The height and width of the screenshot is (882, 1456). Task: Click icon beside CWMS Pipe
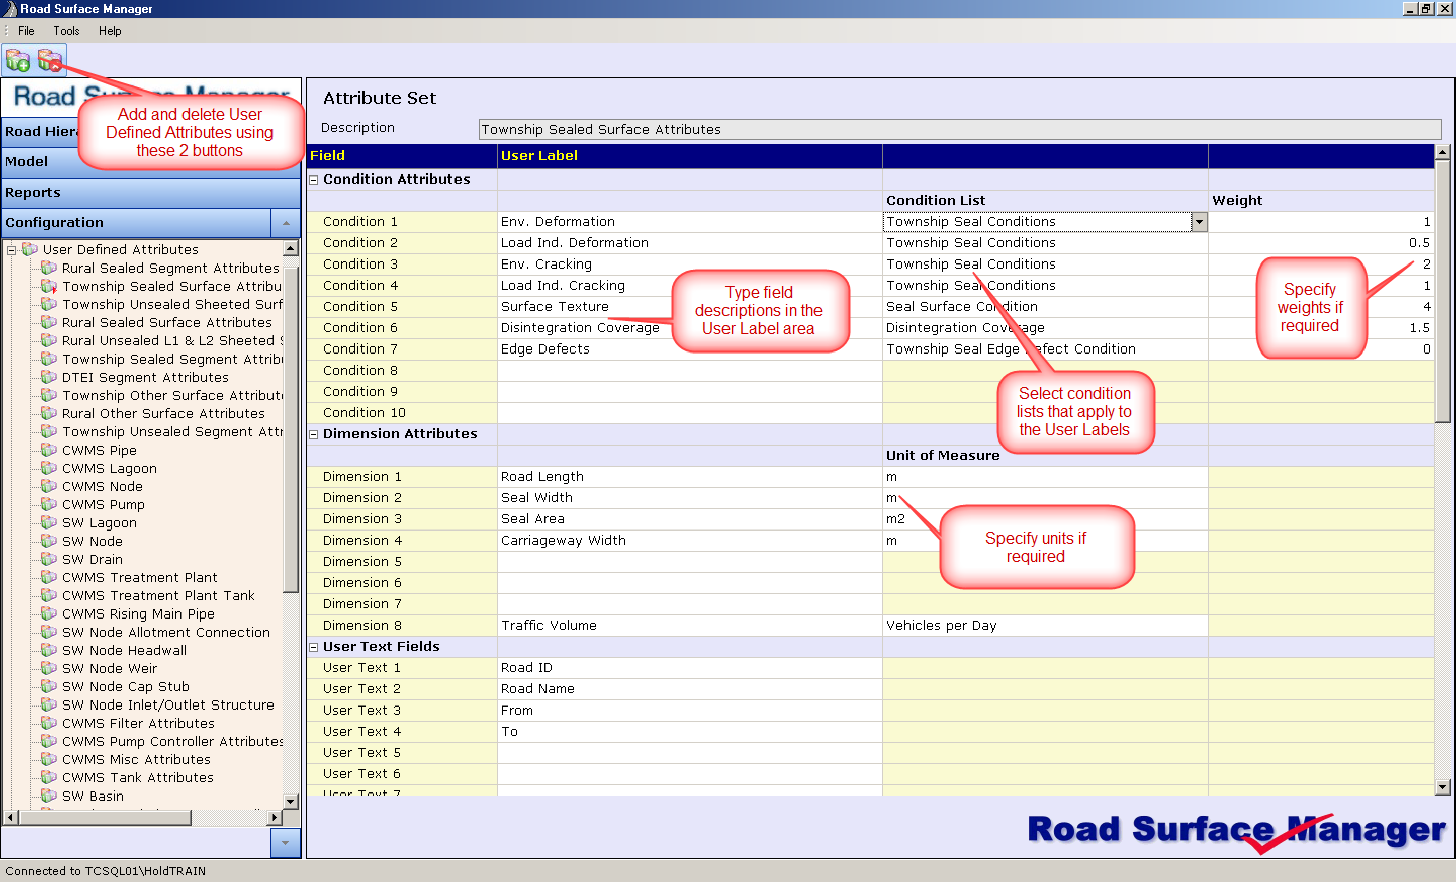point(48,450)
